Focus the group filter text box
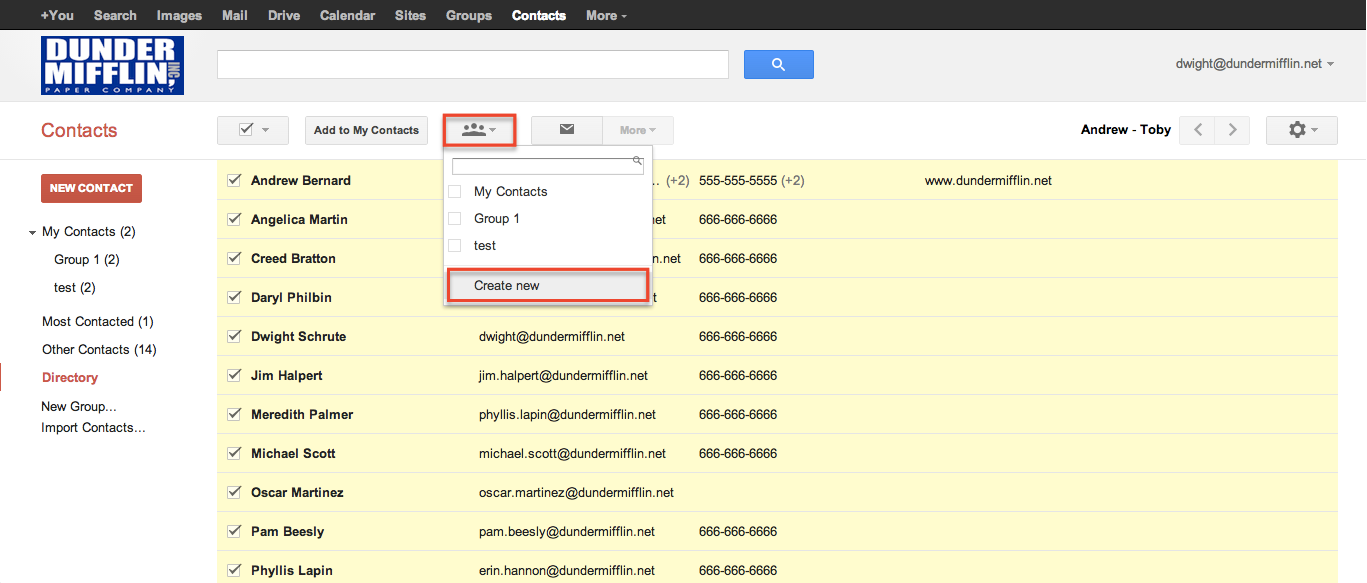The image size is (1367, 583). pos(548,166)
